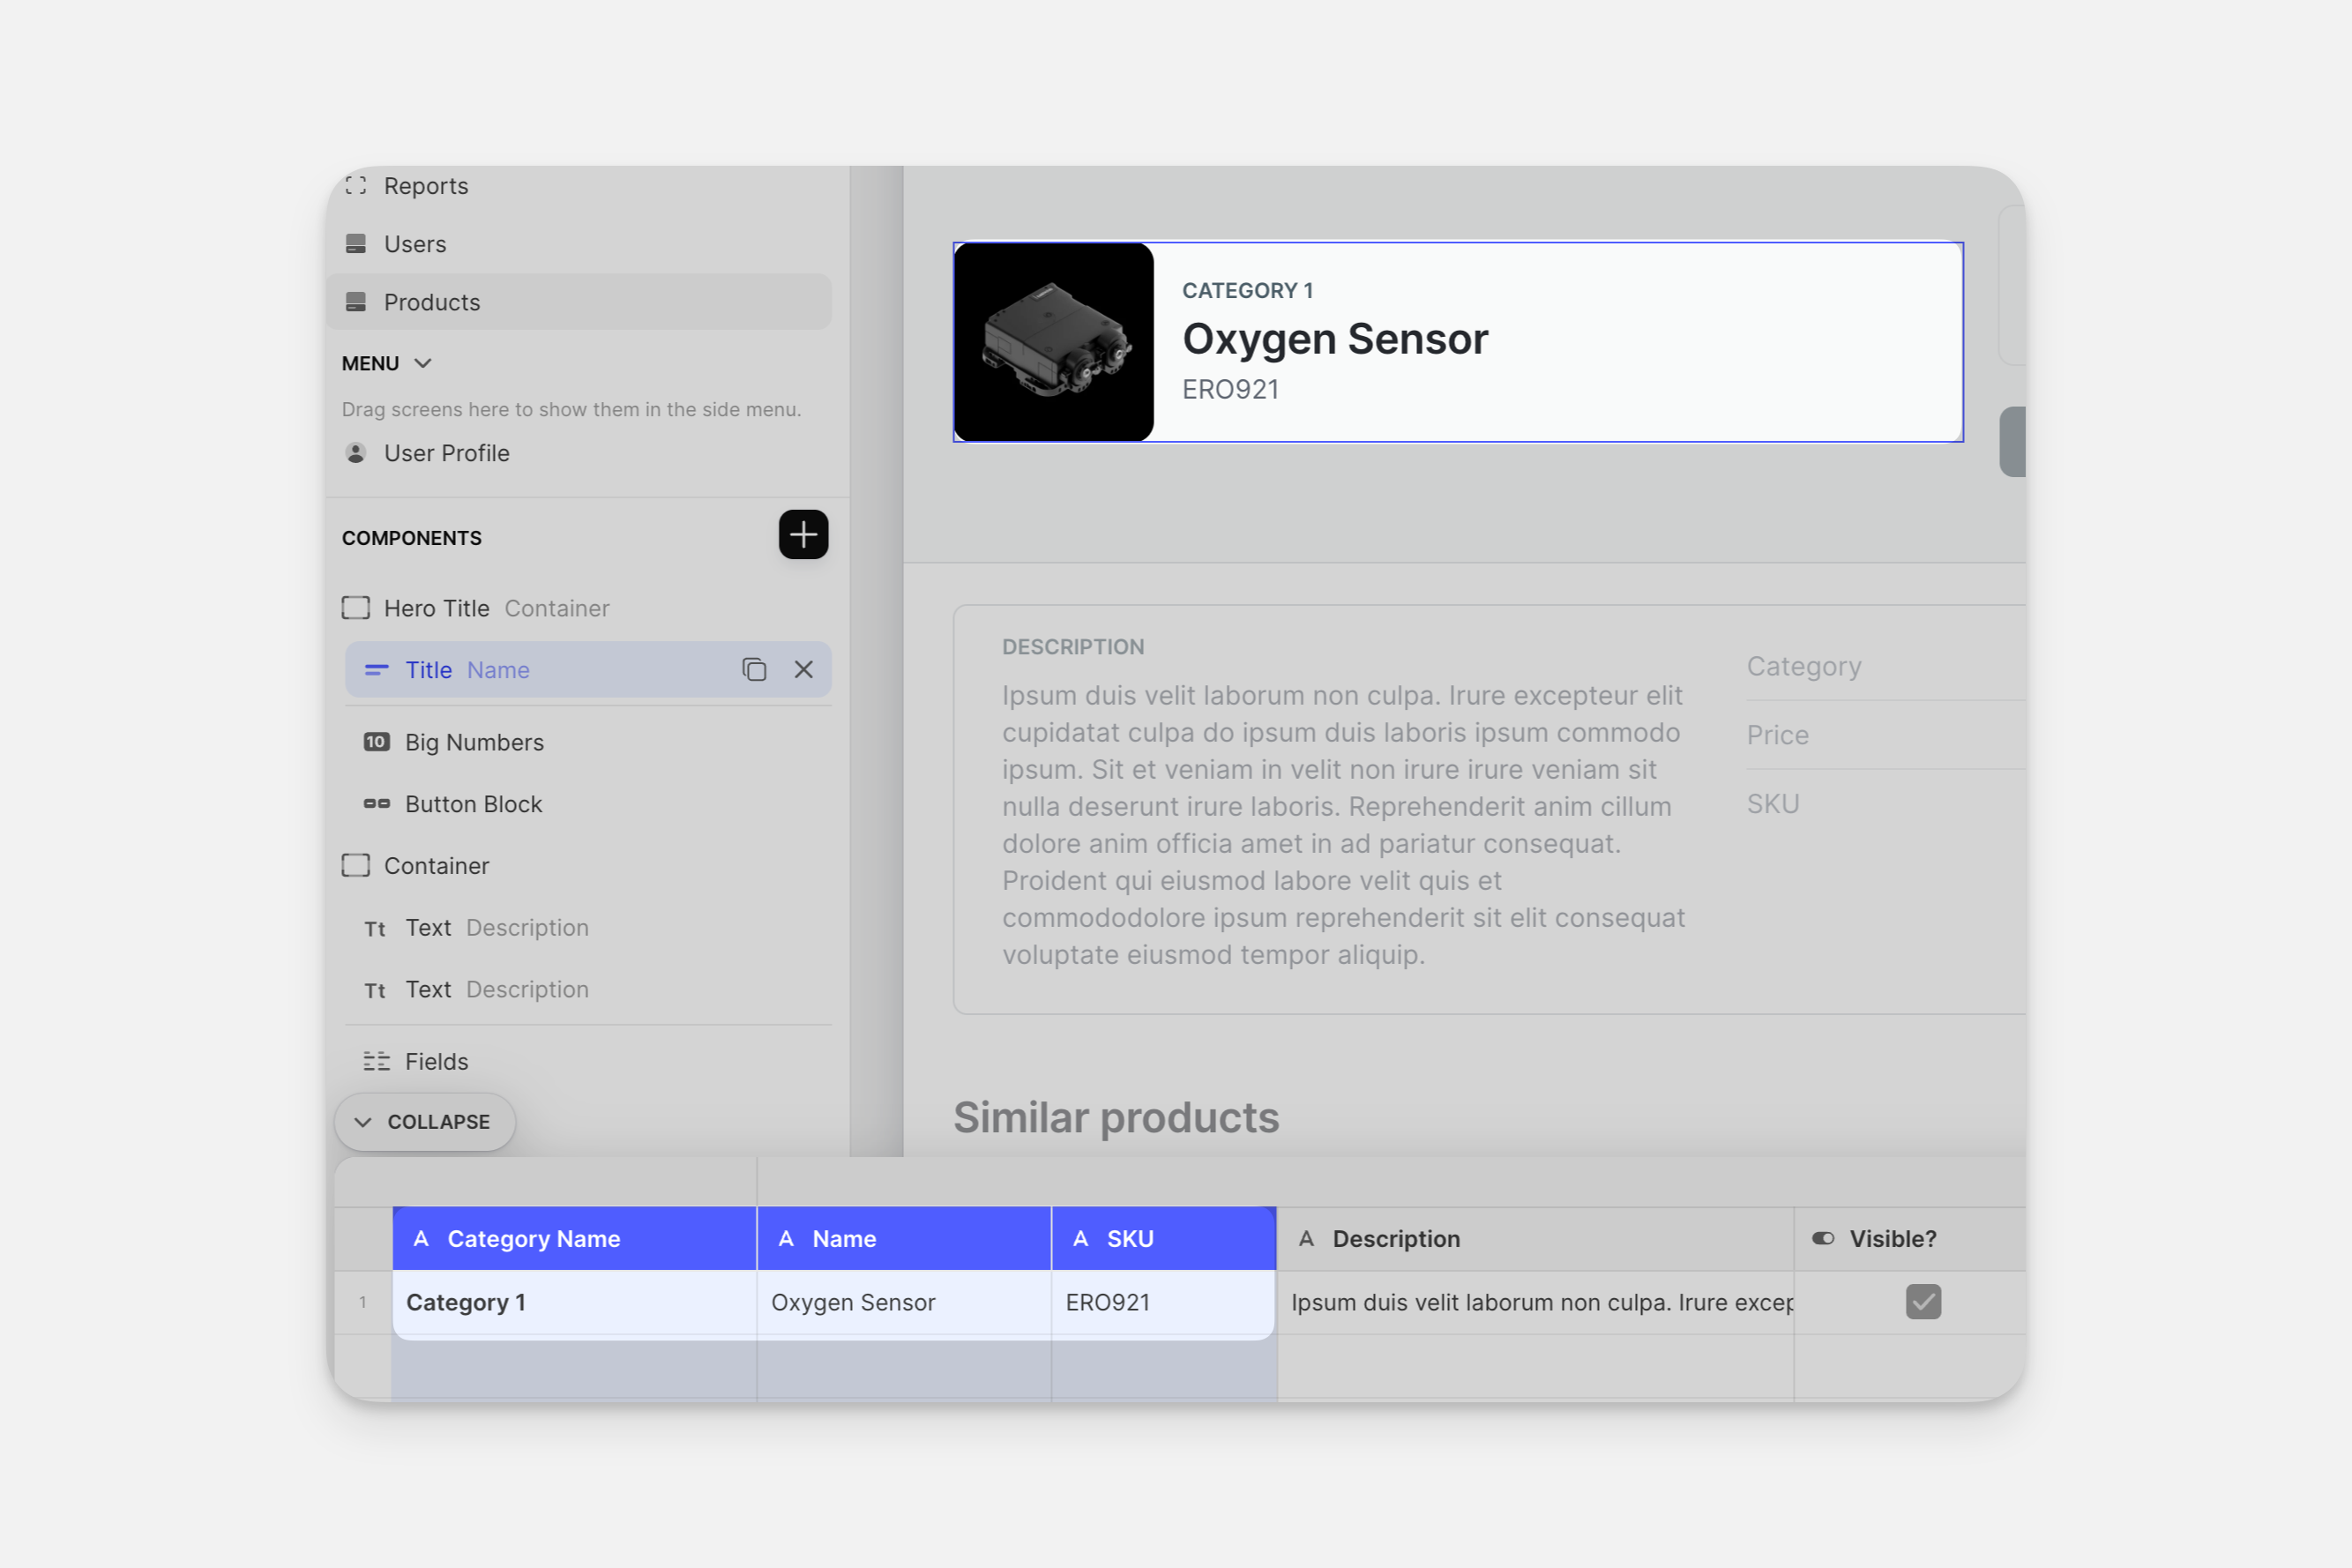Viewport: 2352px width, 1568px height.
Task: Select the Visible? column header
Action: pyautogui.click(x=1910, y=1239)
